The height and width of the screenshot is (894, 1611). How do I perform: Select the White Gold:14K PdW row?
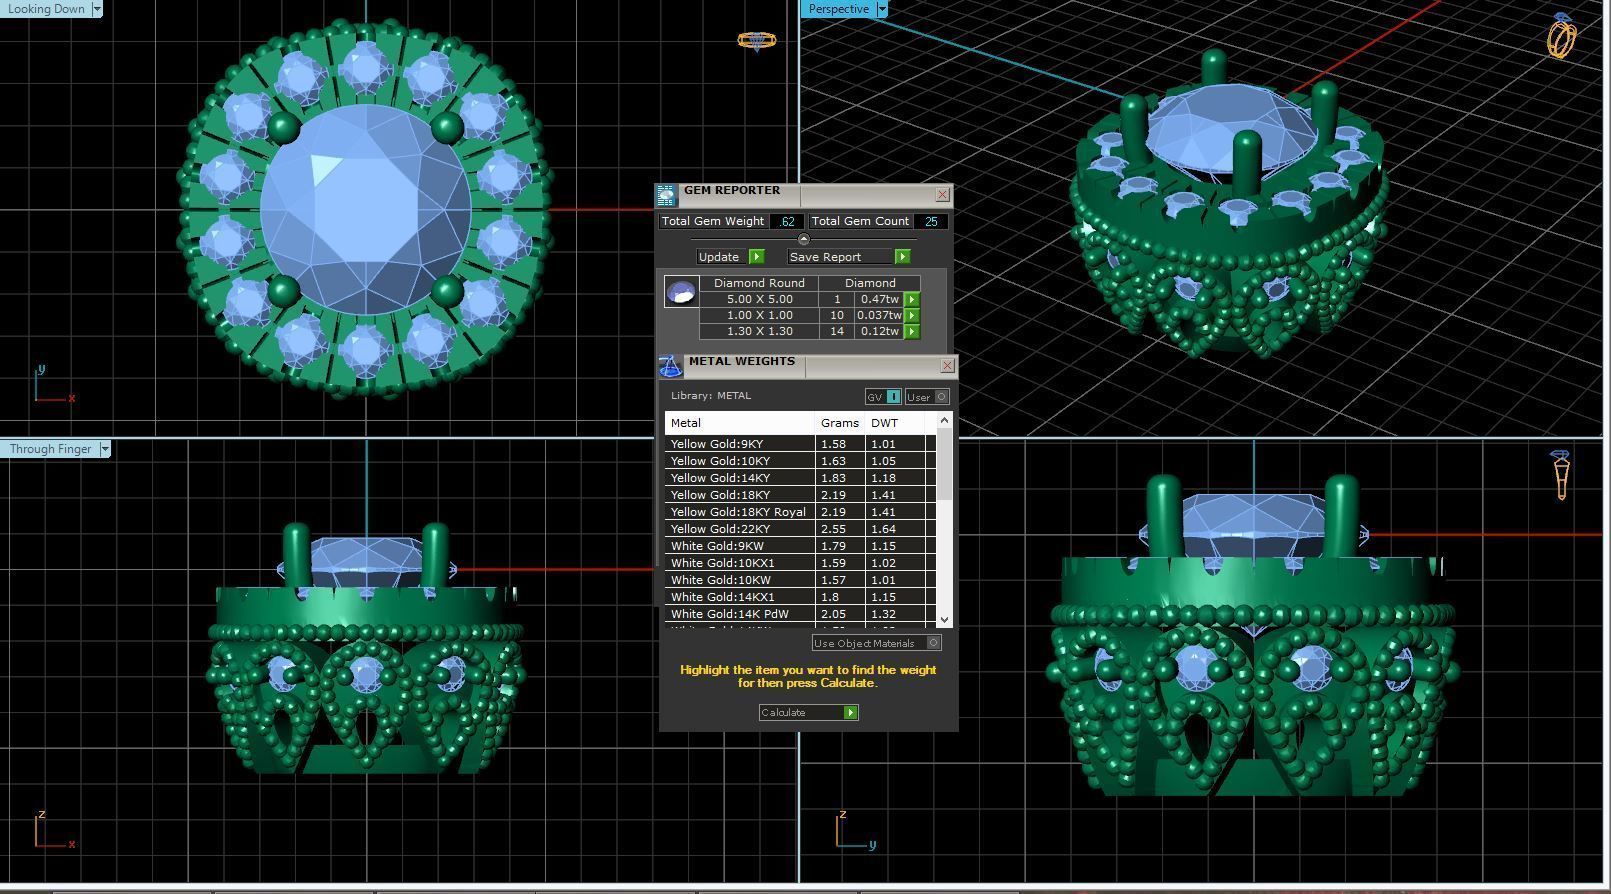pyautogui.click(x=800, y=614)
